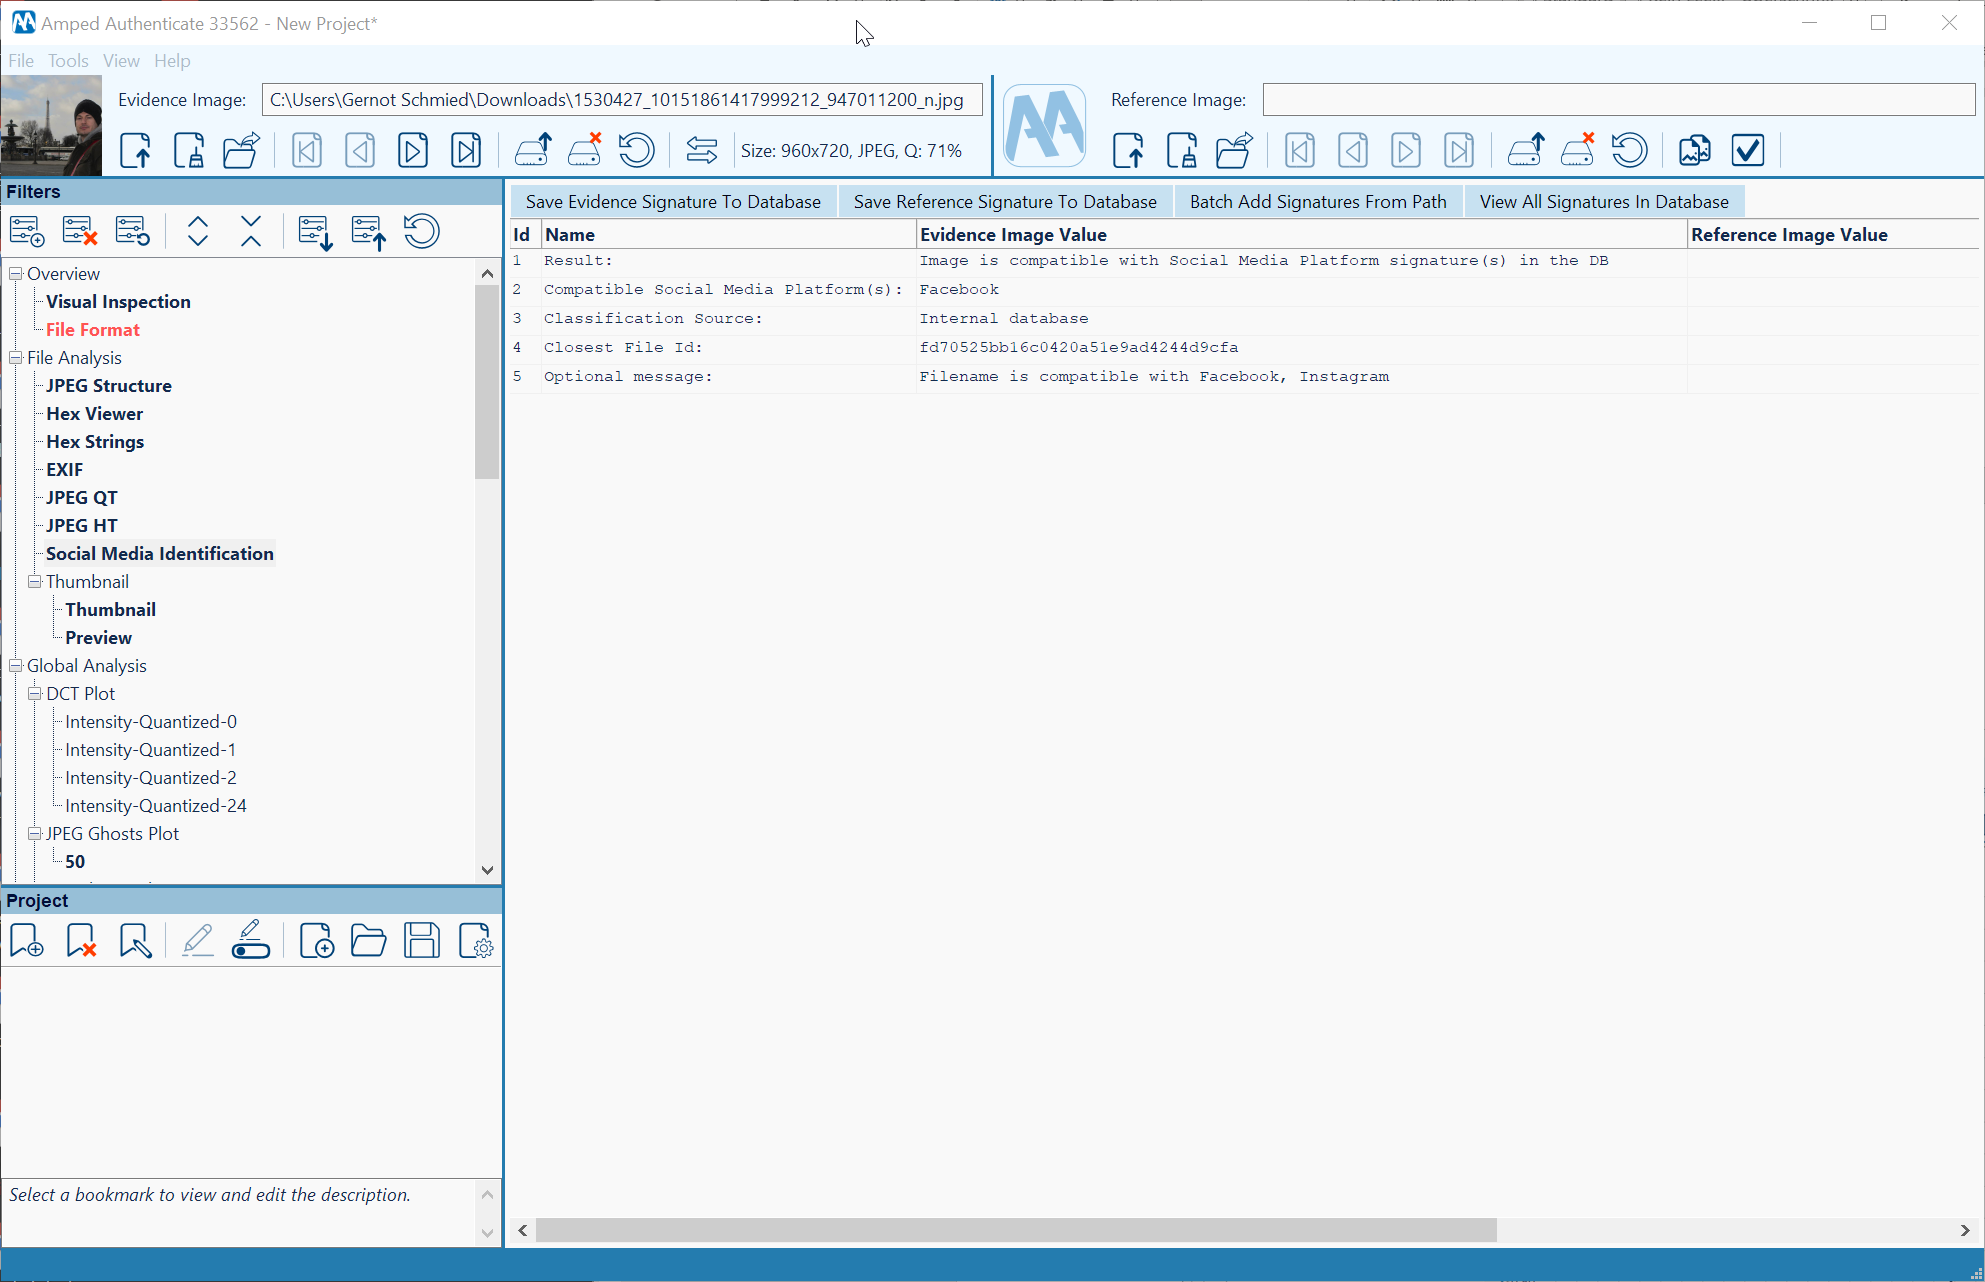This screenshot has height=1282, width=1985.
Task: Collapse the Overview tree node
Action: click(x=15, y=272)
